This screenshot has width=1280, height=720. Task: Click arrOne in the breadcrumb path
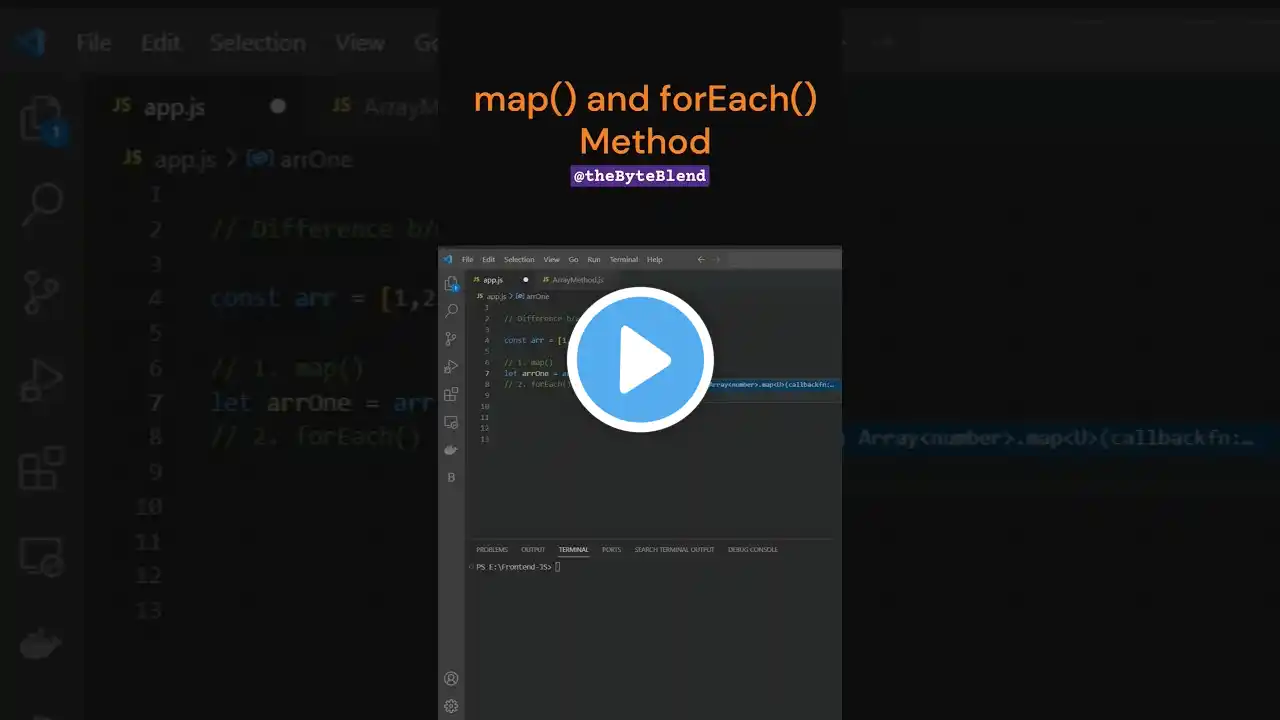pos(537,296)
